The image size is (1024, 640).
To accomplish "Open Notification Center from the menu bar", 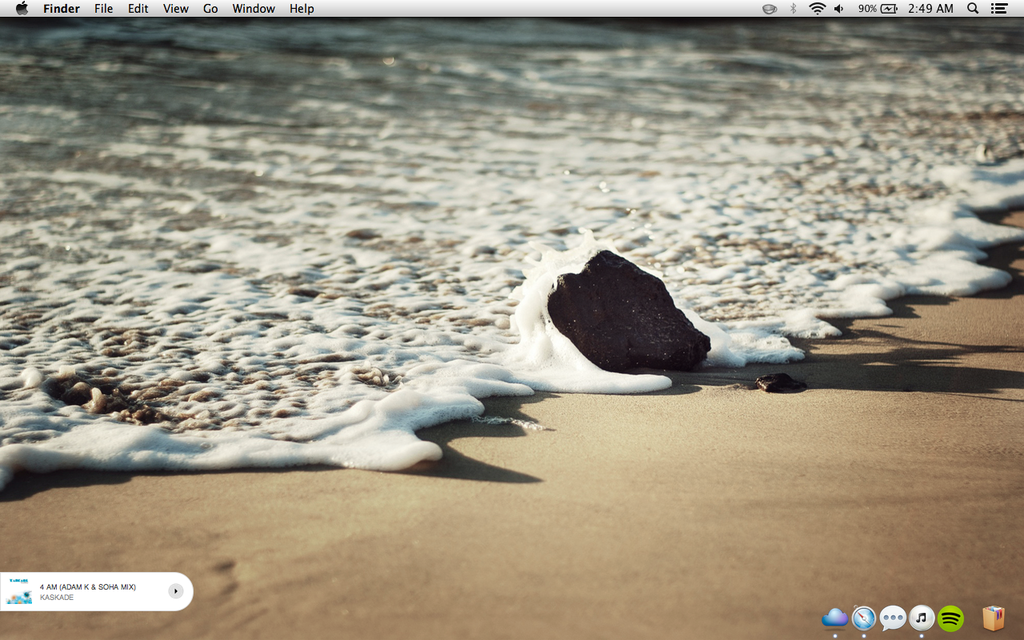I will coord(999,9).
